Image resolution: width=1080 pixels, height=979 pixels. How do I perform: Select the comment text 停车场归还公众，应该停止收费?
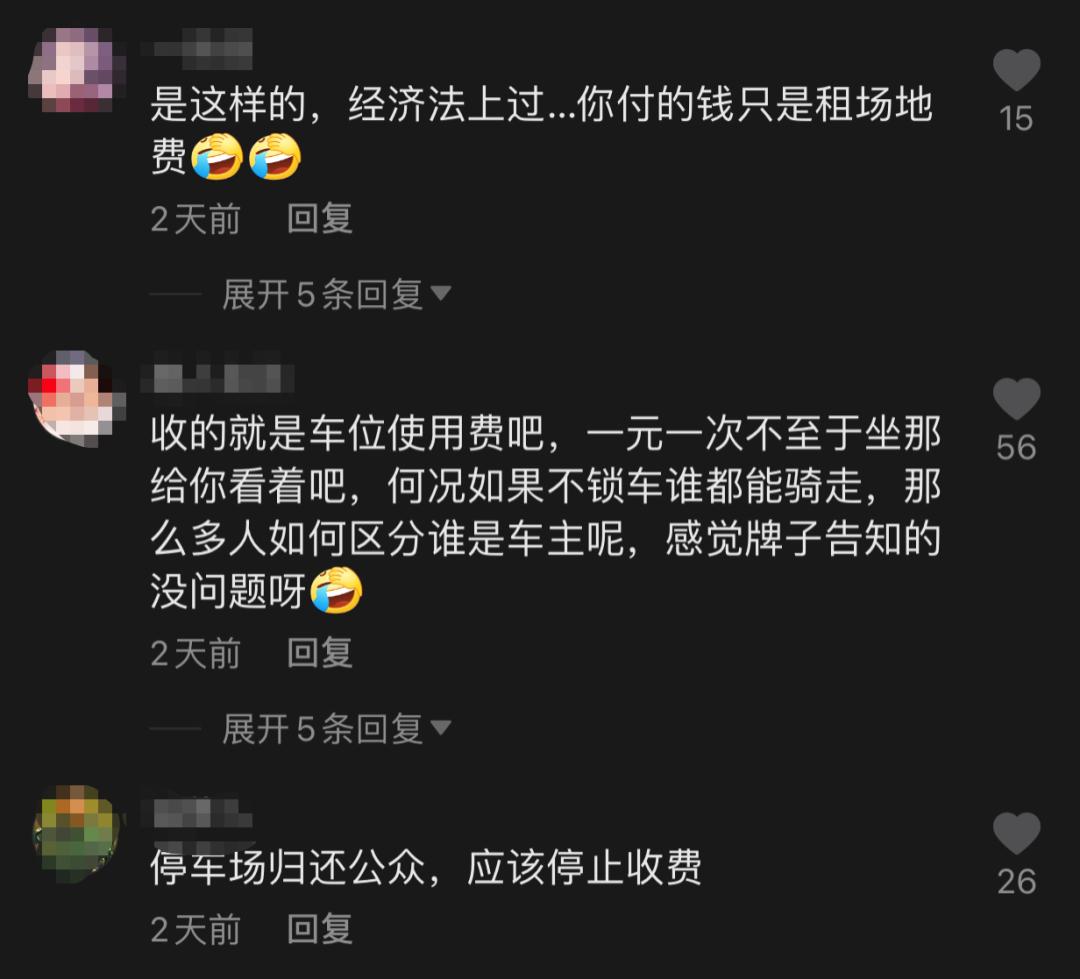(x=426, y=867)
